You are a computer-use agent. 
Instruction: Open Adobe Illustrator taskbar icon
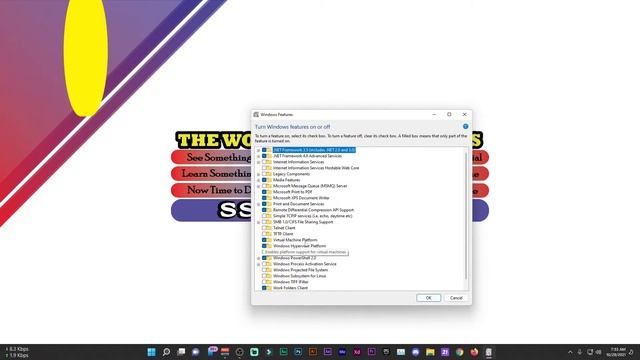(x=313, y=352)
